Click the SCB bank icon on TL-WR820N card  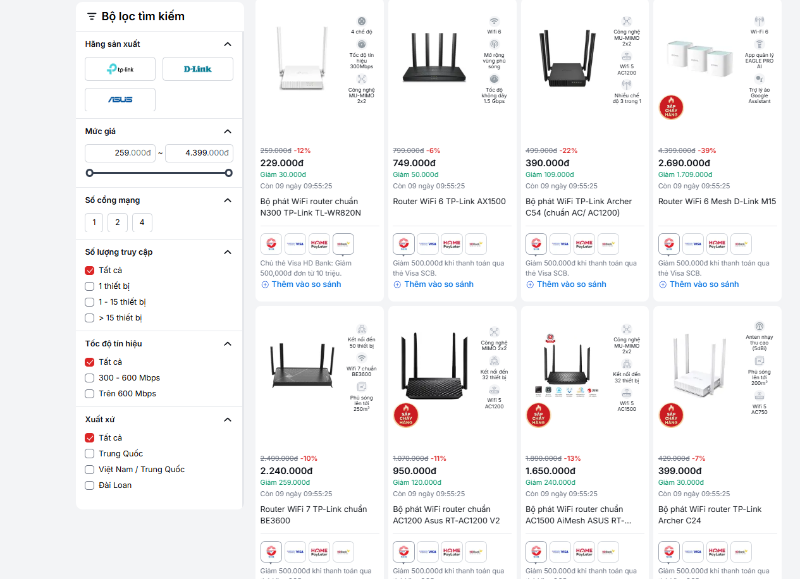(271, 243)
